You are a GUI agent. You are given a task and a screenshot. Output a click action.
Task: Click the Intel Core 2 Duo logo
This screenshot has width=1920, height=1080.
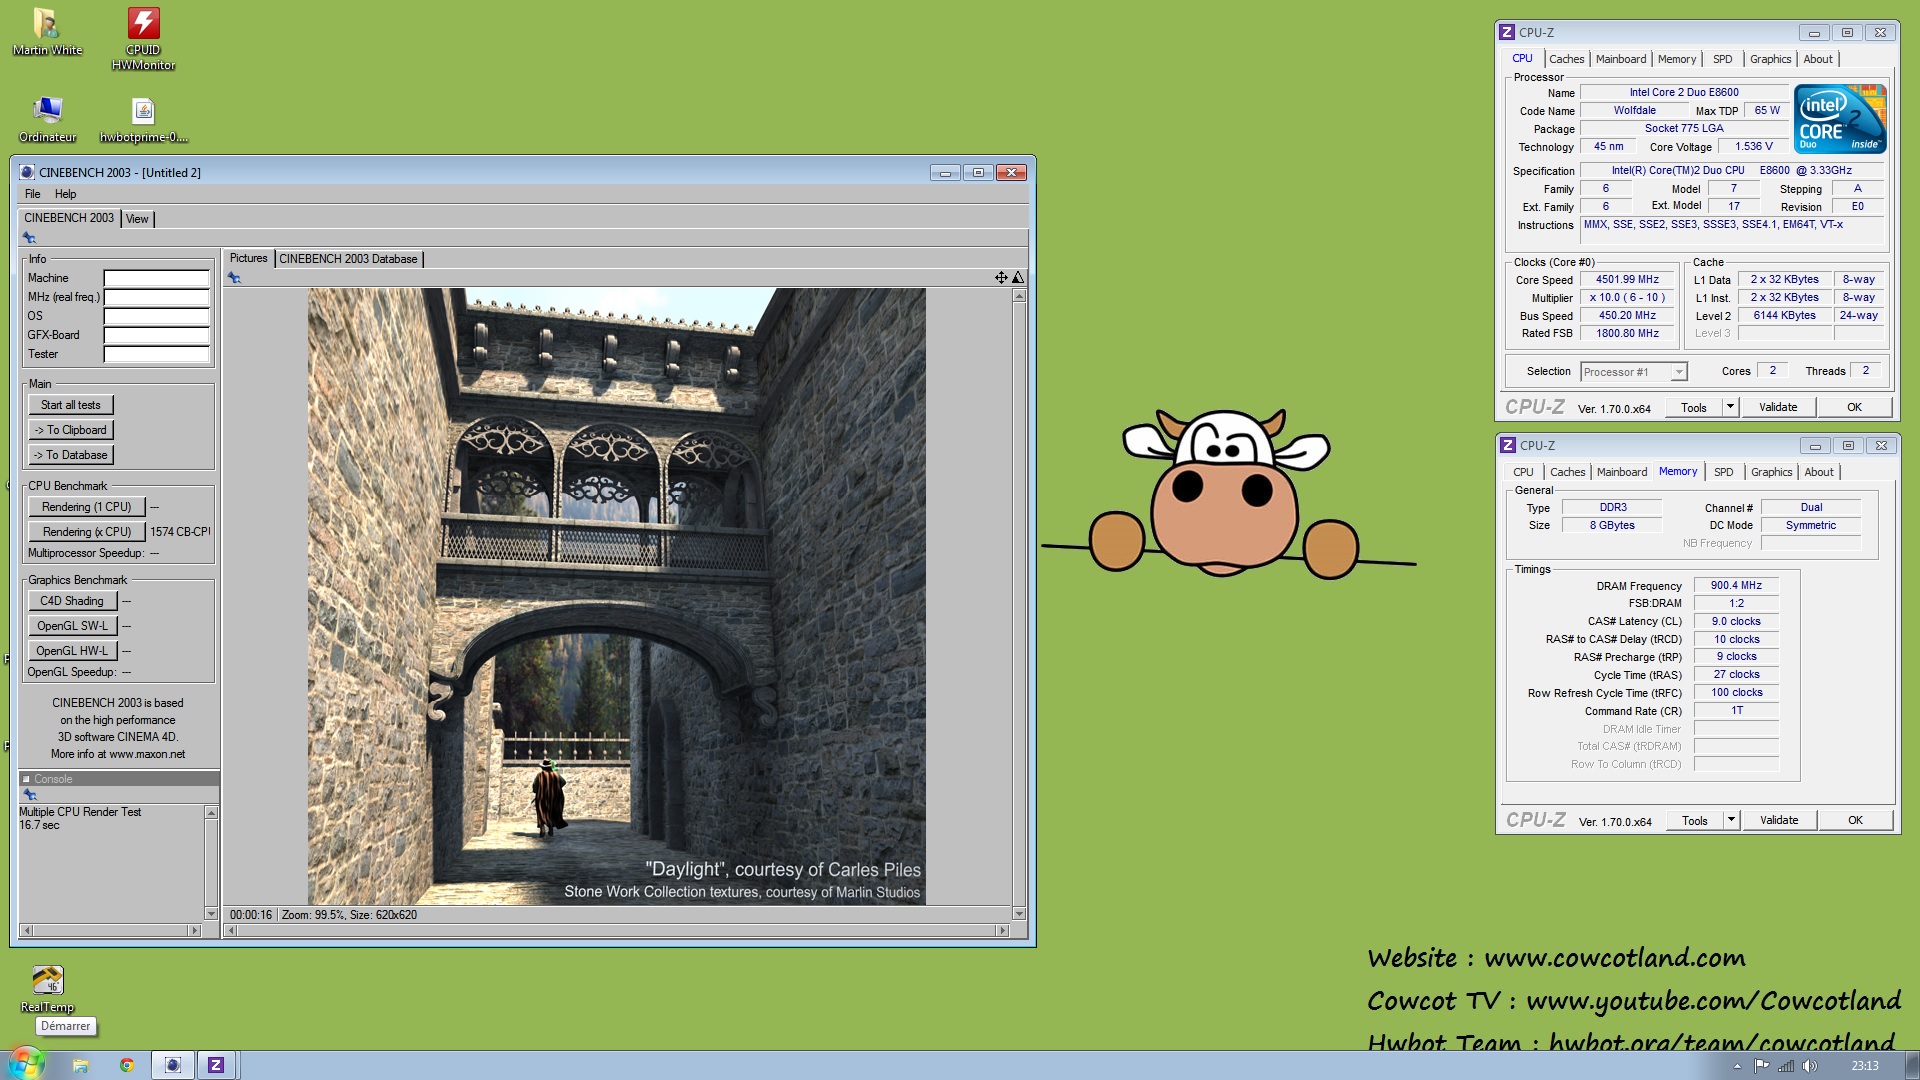tap(1840, 118)
